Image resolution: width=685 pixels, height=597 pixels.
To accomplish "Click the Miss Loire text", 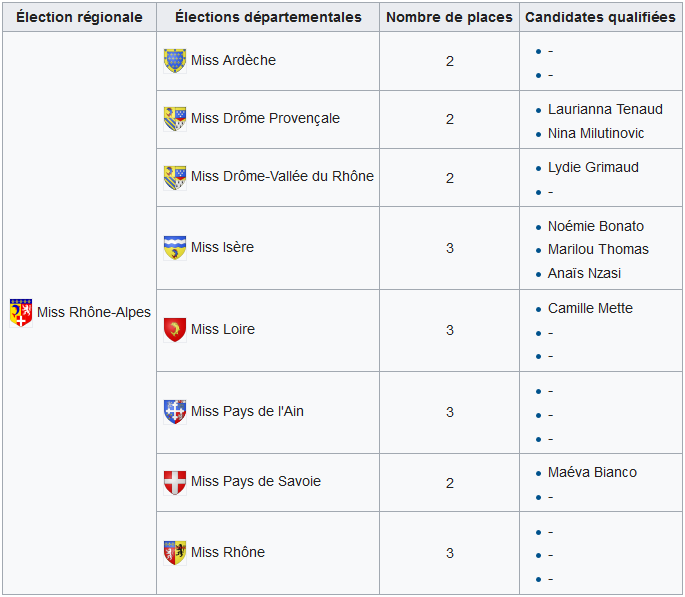I will coord(223,329).
